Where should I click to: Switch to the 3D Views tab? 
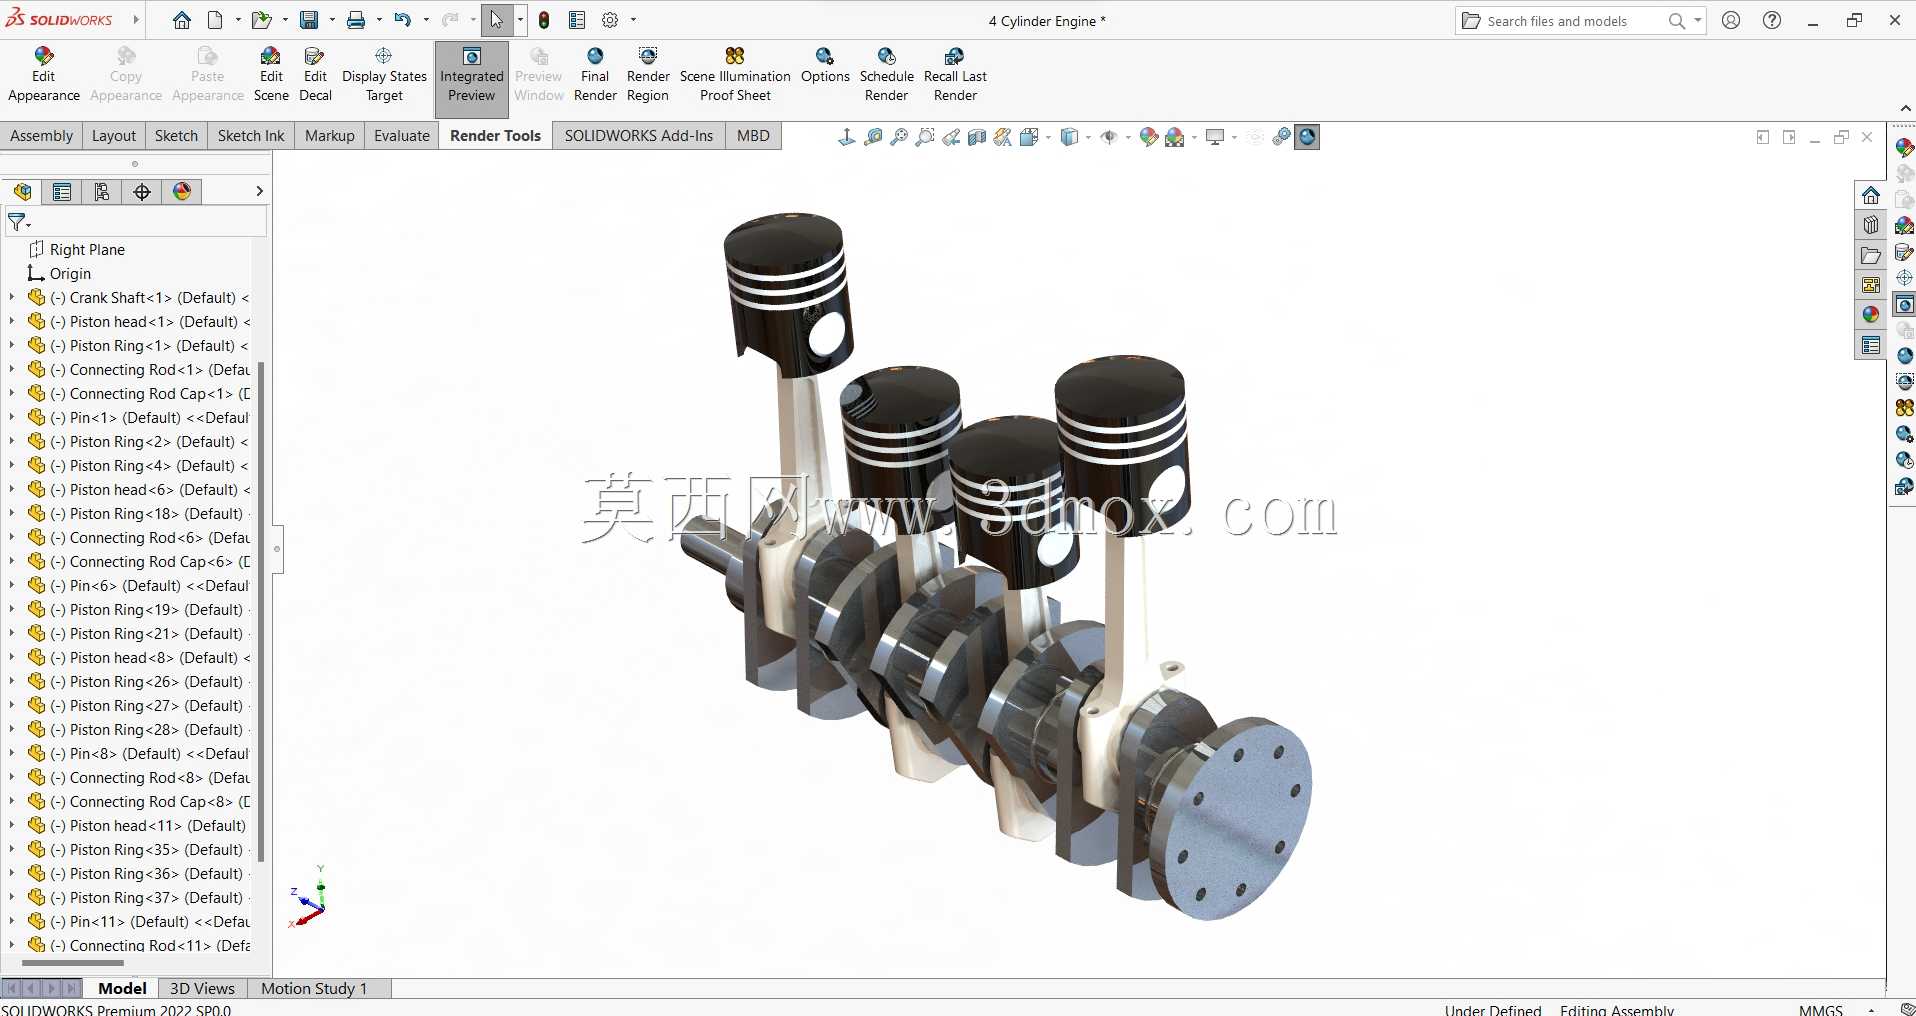click(202, 988)
